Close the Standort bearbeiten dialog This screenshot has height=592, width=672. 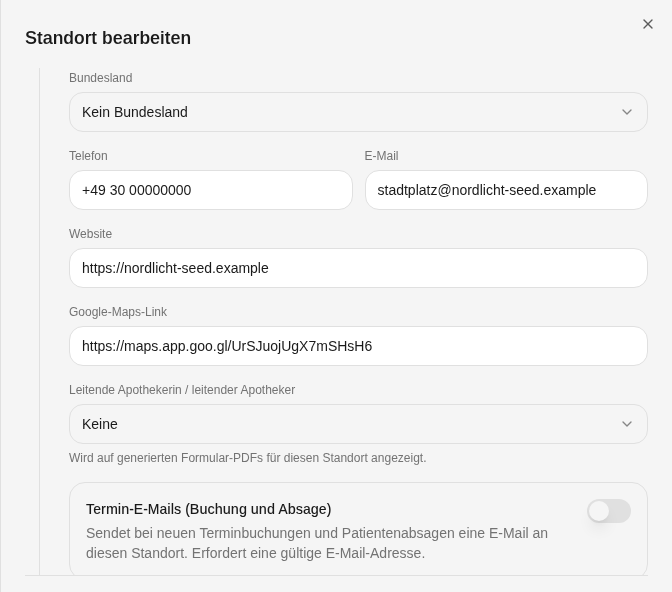[x=648, y=24]
